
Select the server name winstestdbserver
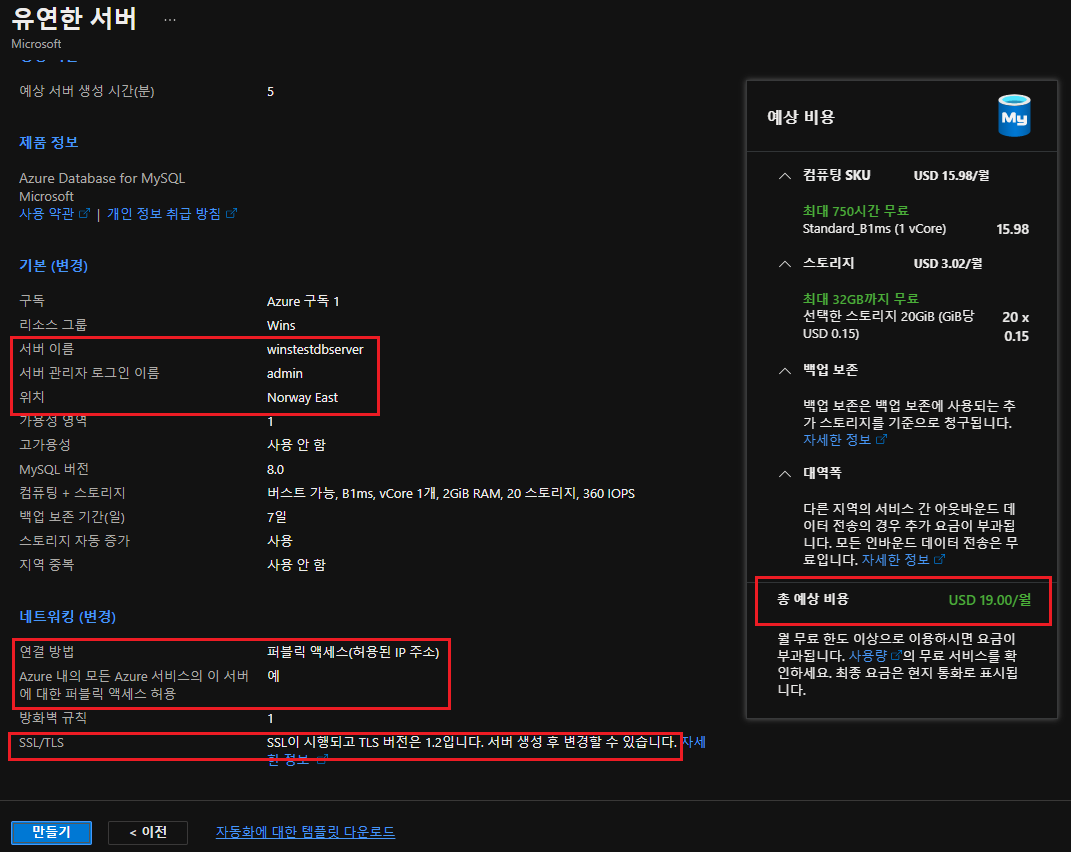pos(315,350)
